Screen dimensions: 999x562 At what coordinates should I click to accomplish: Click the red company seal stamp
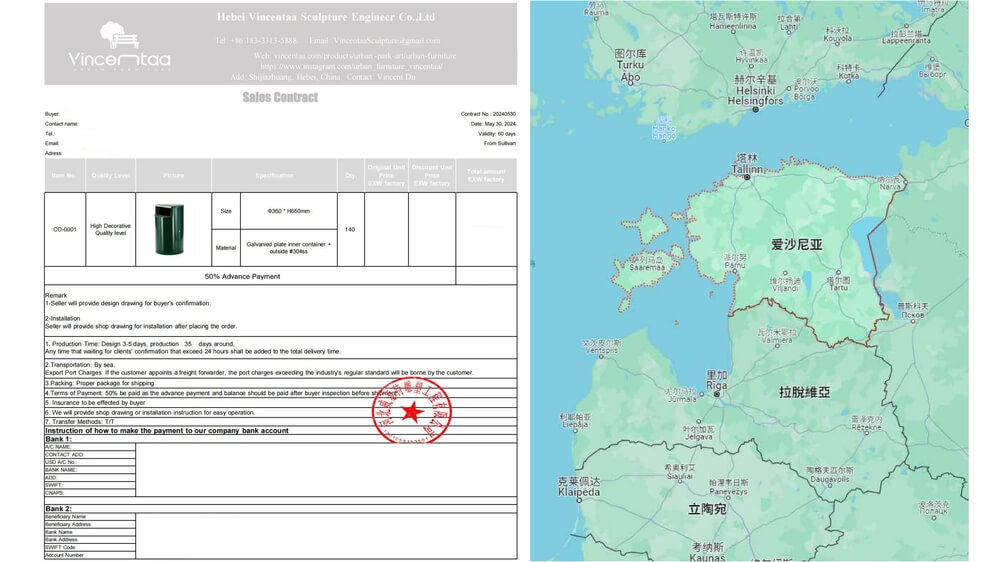pos(411,411)
